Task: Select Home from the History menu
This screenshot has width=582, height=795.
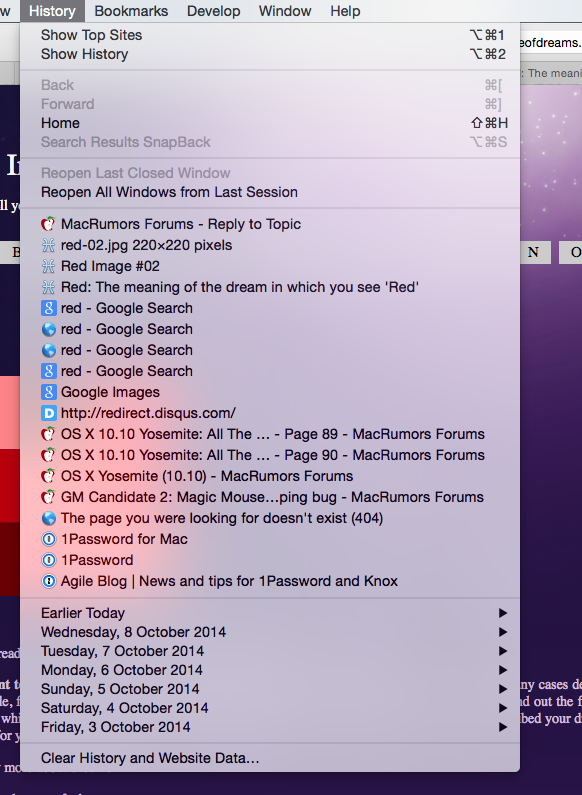Action: 270,123
